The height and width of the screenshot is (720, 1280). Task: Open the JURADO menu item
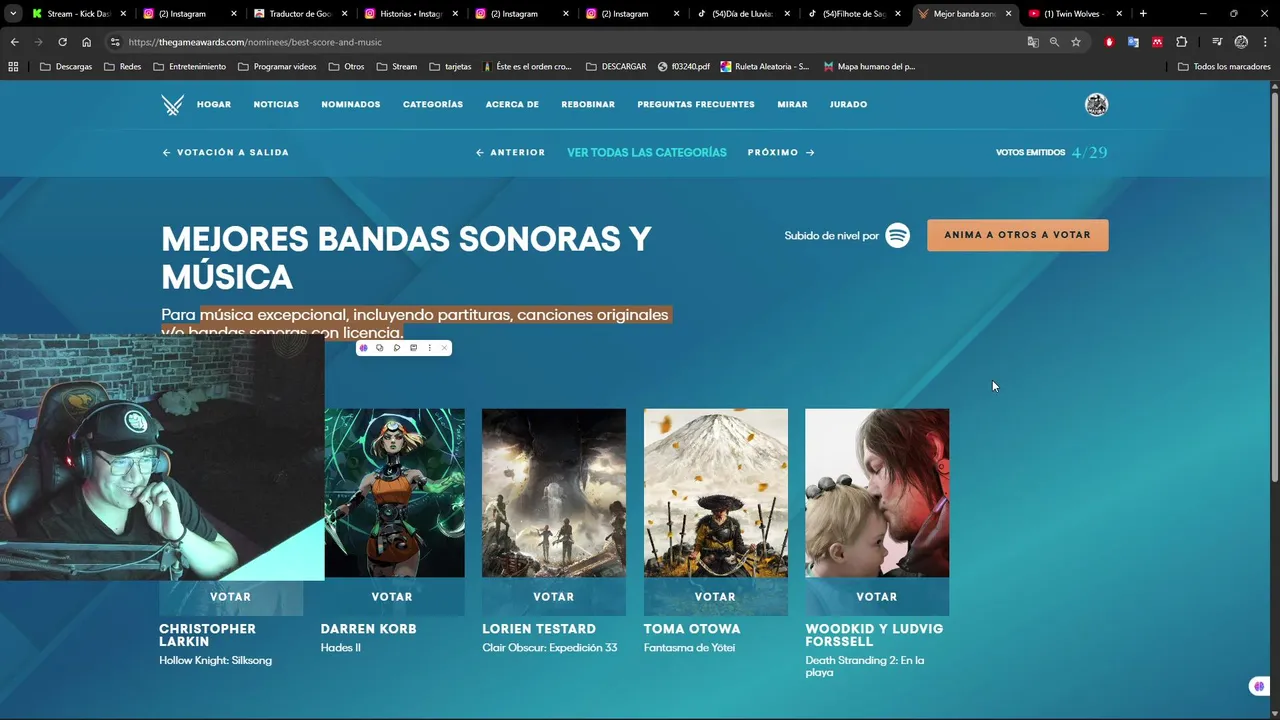tap(848, 105)
